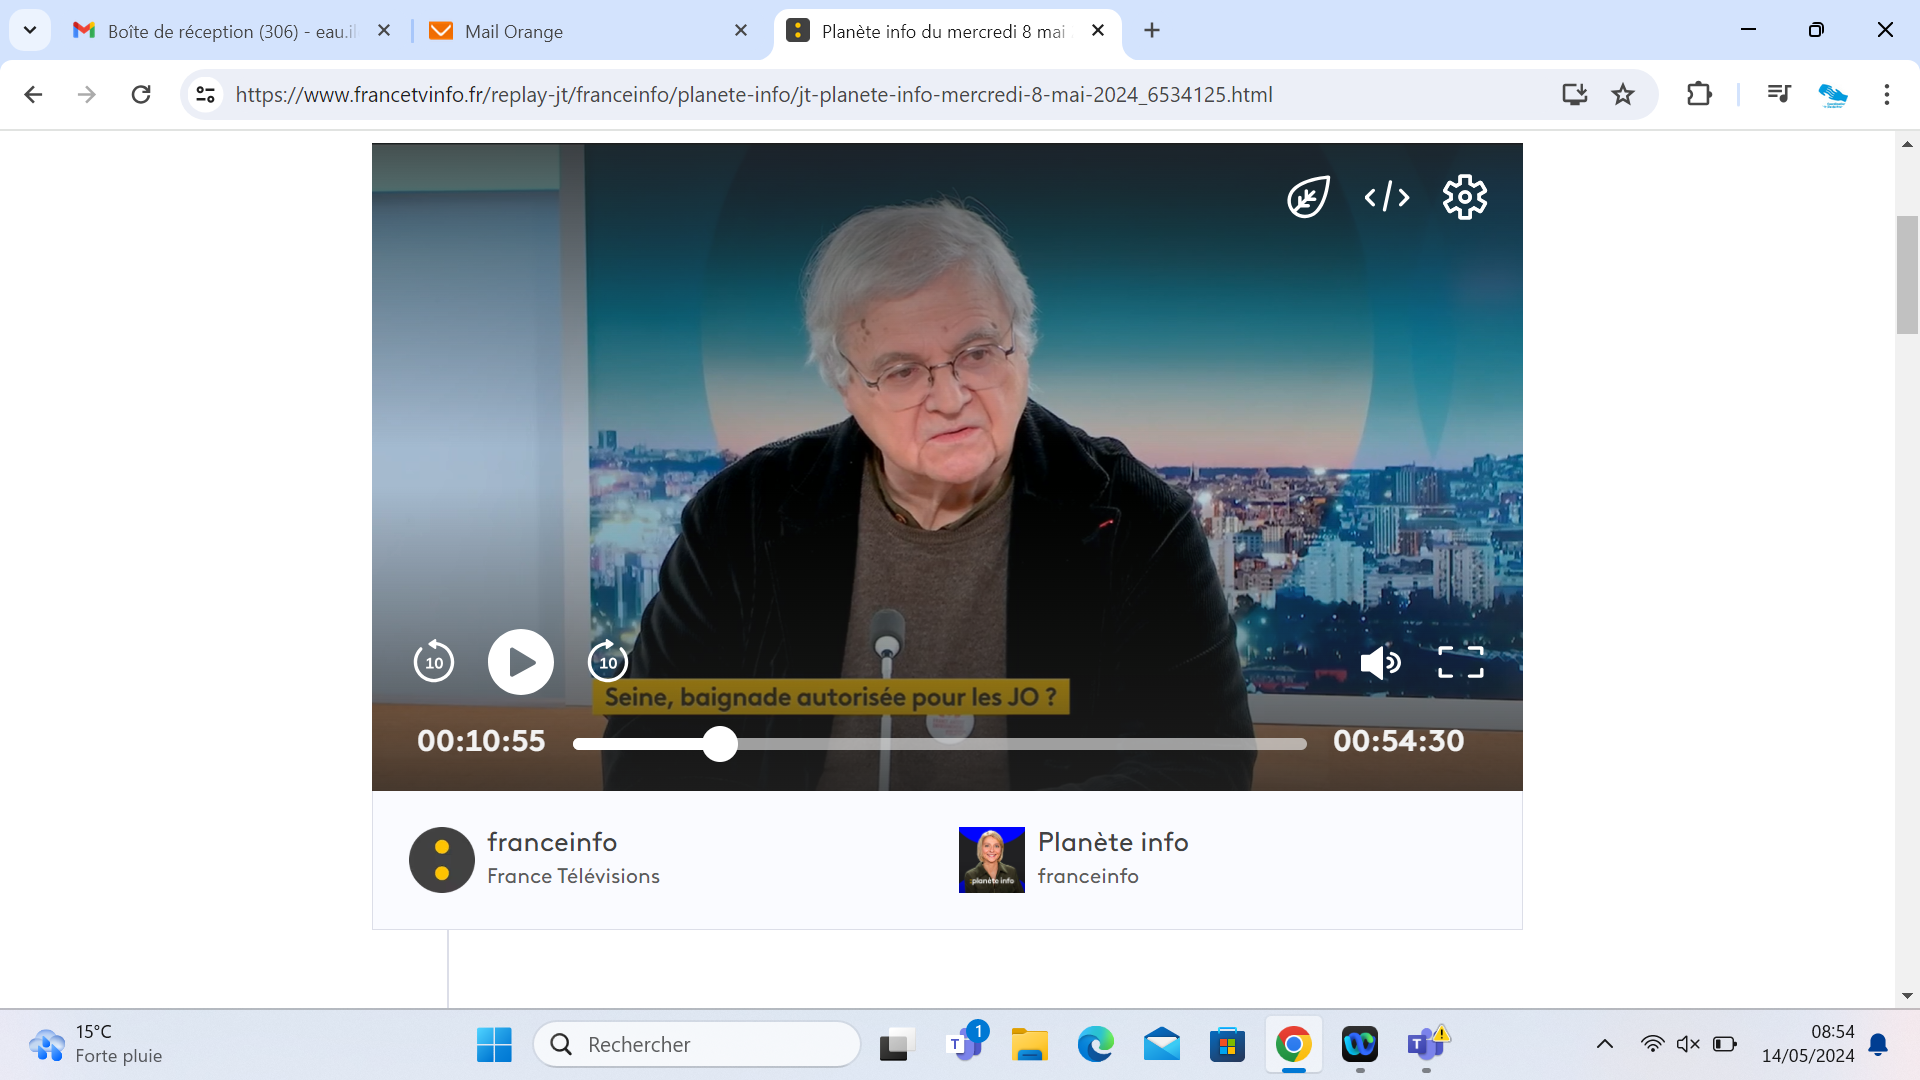Open the notification bell in tray
1920x1080 pixels.
point(1878,1044)
